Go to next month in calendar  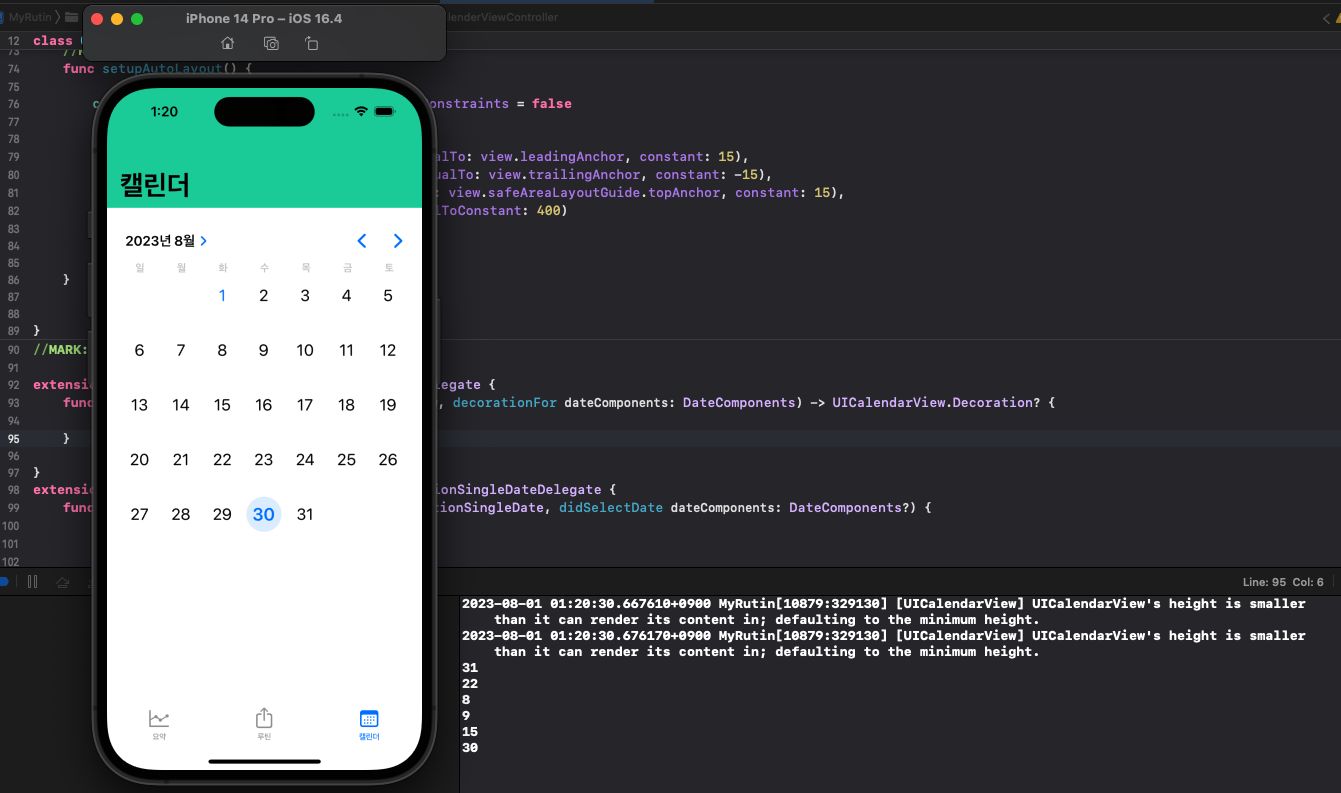tap(398, 241)
